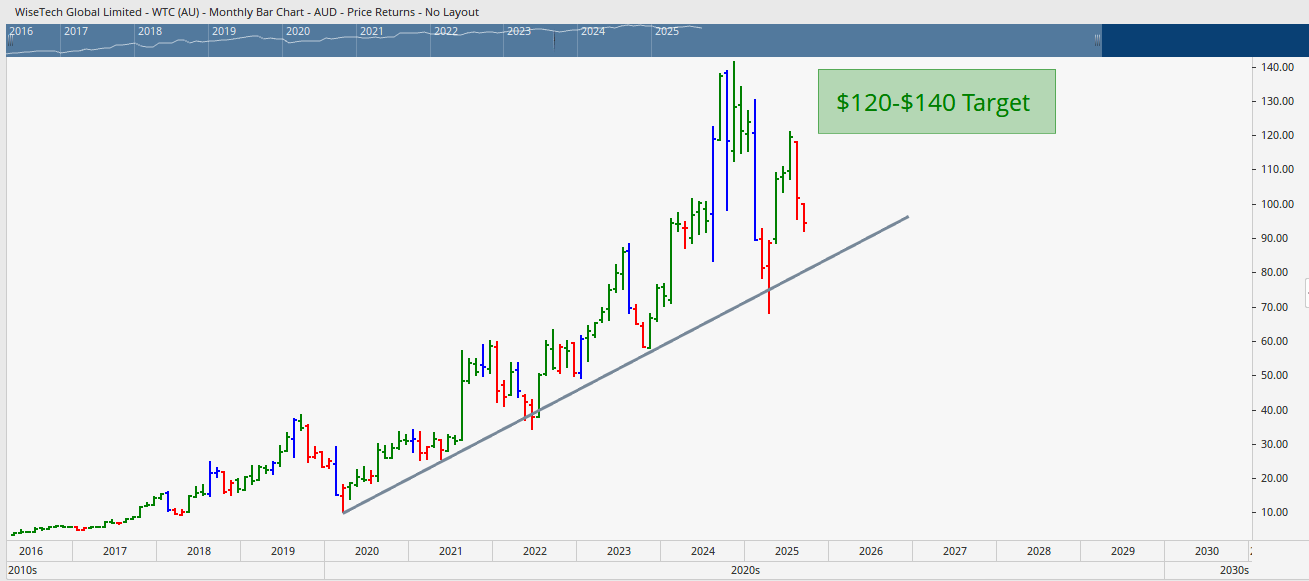The height and width of the screenshot is (581, 1309).
Task: Click the 2023 label on the bottom time axis
Action: (x=619, y=551)
